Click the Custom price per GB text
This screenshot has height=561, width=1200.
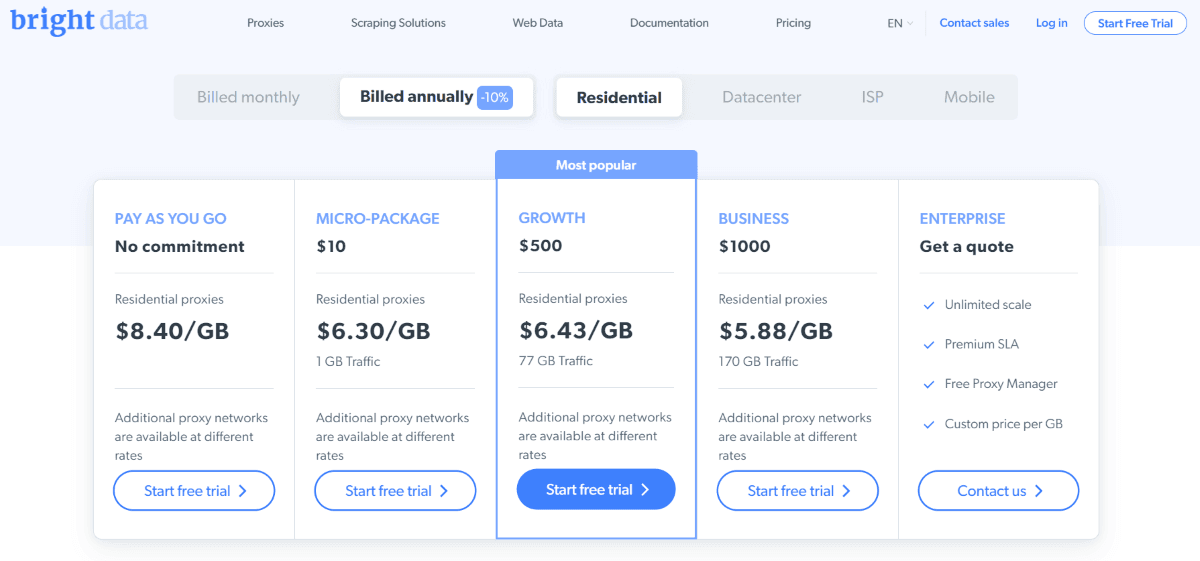[x=1004, y=424]
